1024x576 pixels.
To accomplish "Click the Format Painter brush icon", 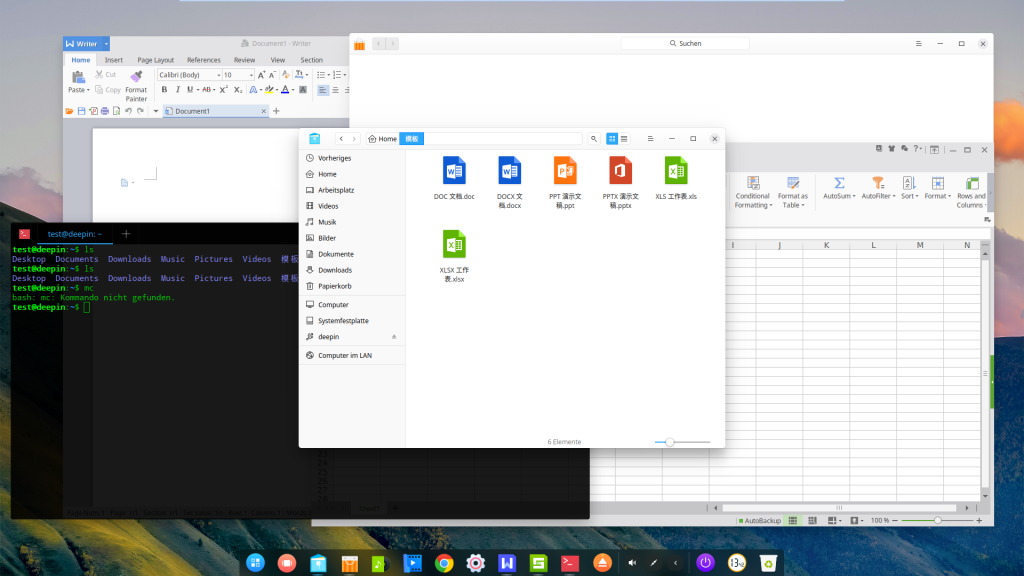I will [x=136, y=77].
